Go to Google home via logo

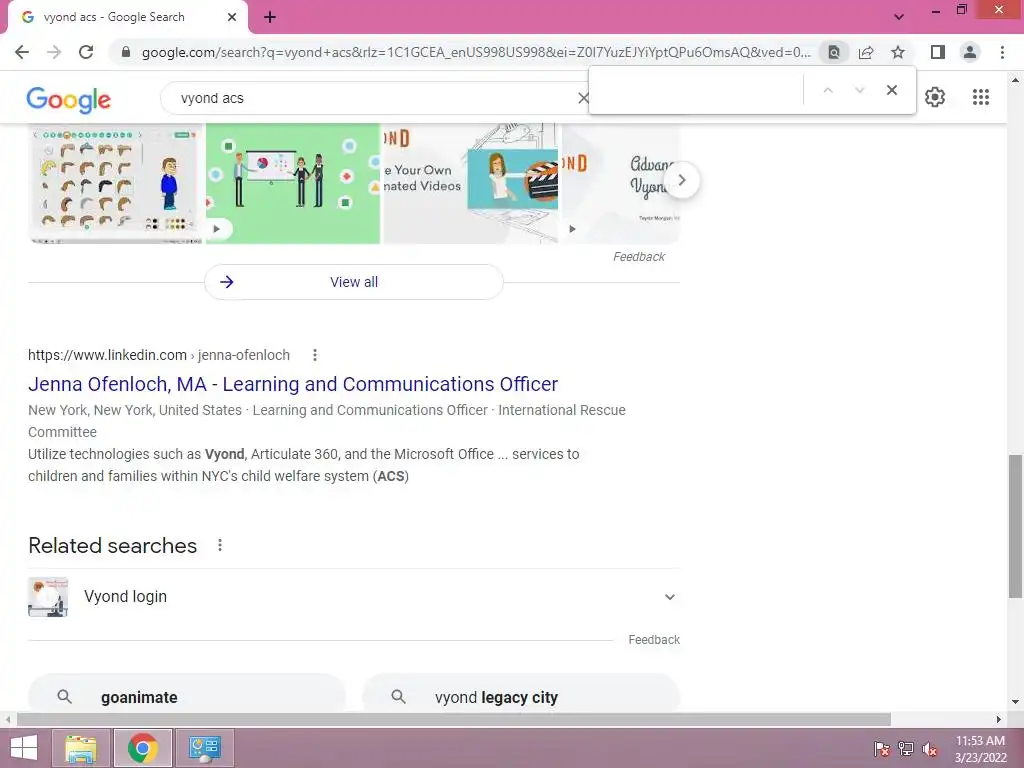click(x=69, y=99)
